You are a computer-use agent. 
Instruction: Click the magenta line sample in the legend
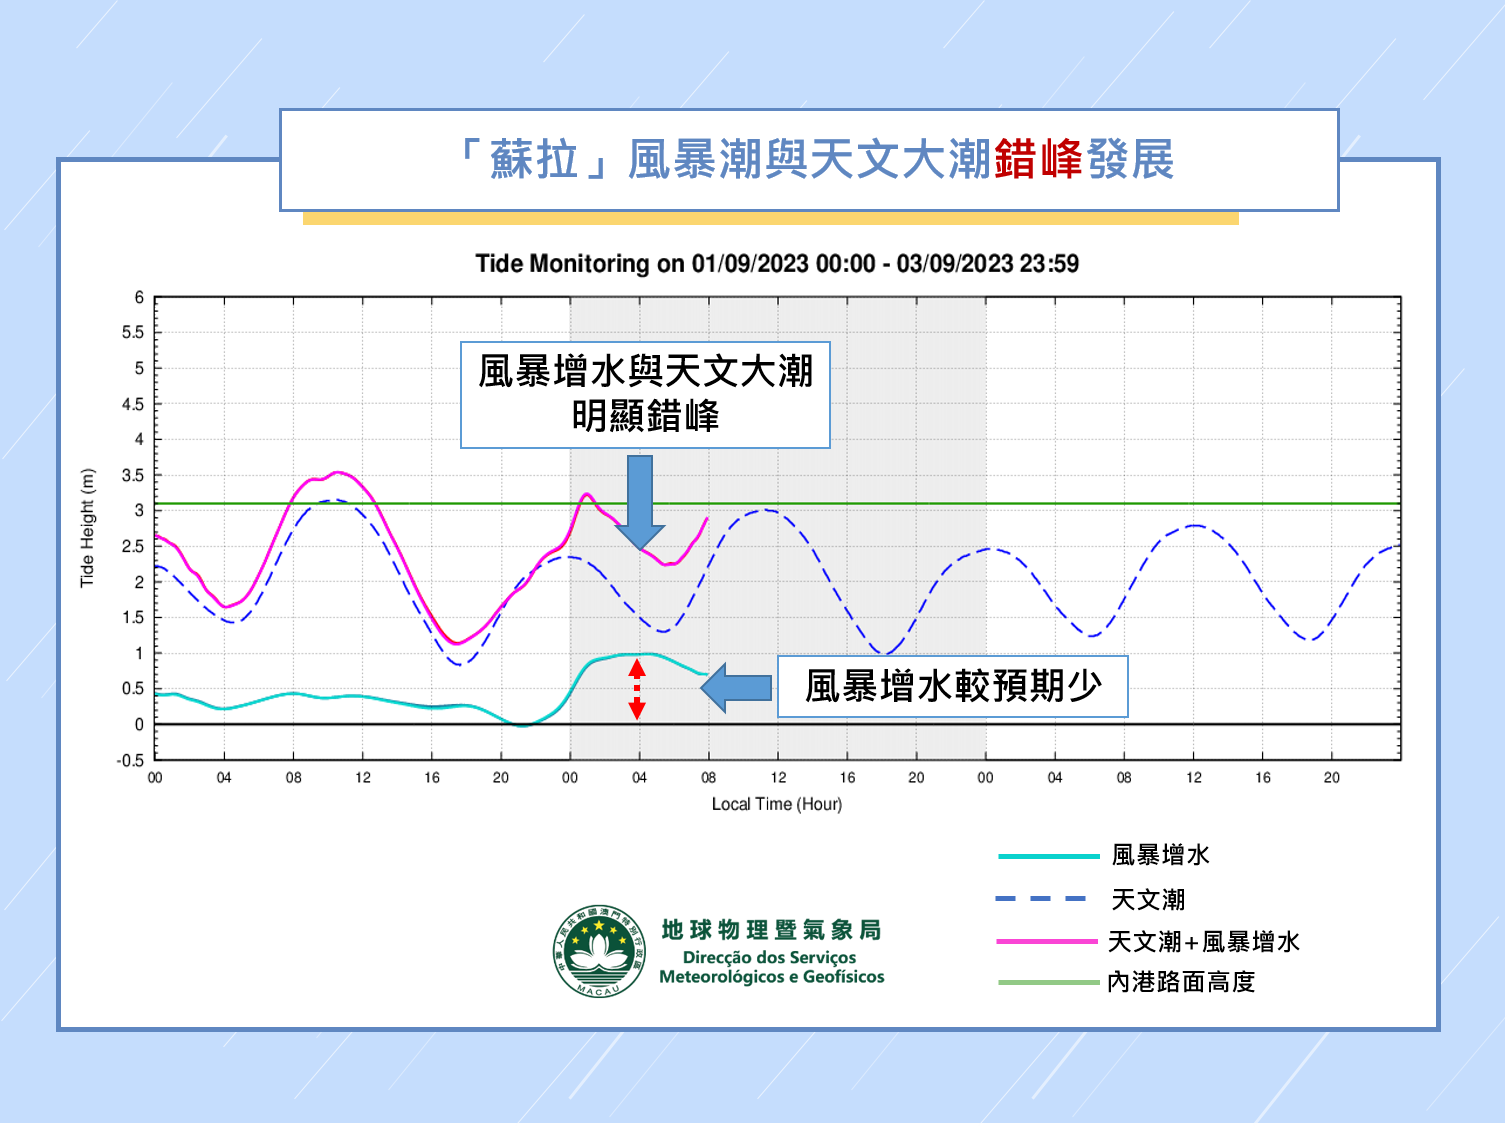pos(1047,942)
